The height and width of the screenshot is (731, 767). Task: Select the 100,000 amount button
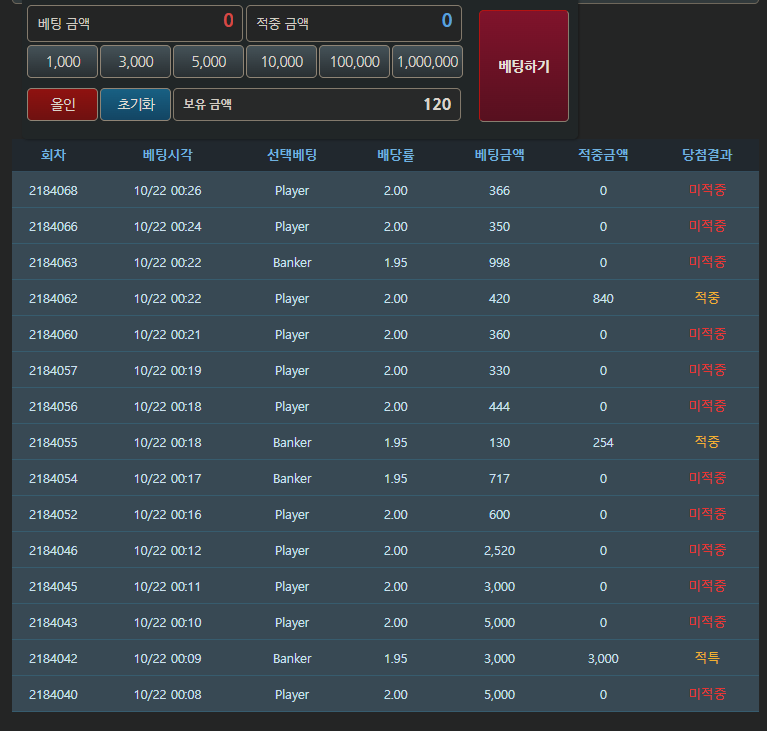coord(355,62)
